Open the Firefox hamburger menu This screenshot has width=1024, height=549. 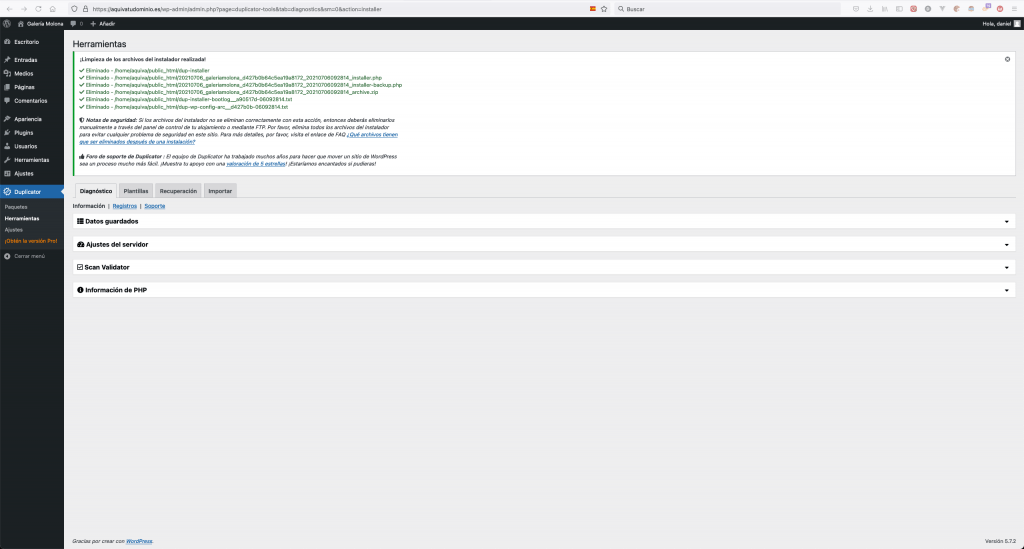tap(1014, 9)
